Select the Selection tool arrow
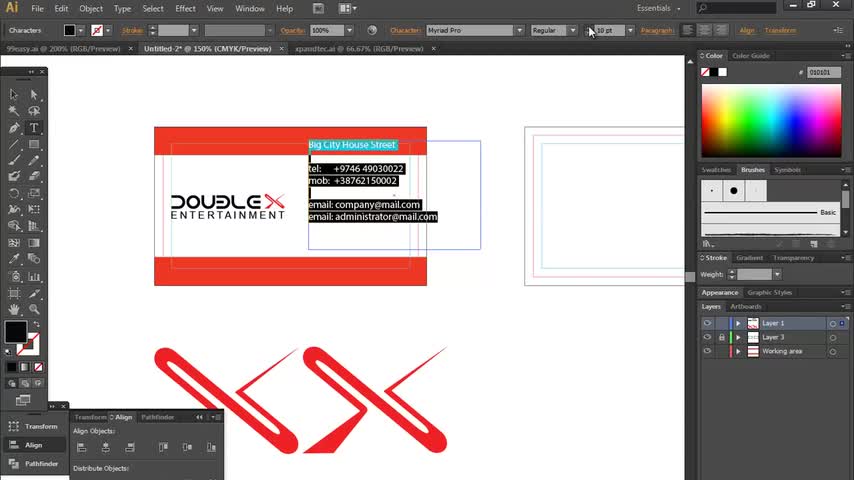The width and height of the screenshot is (854, 480). [14, 94]
